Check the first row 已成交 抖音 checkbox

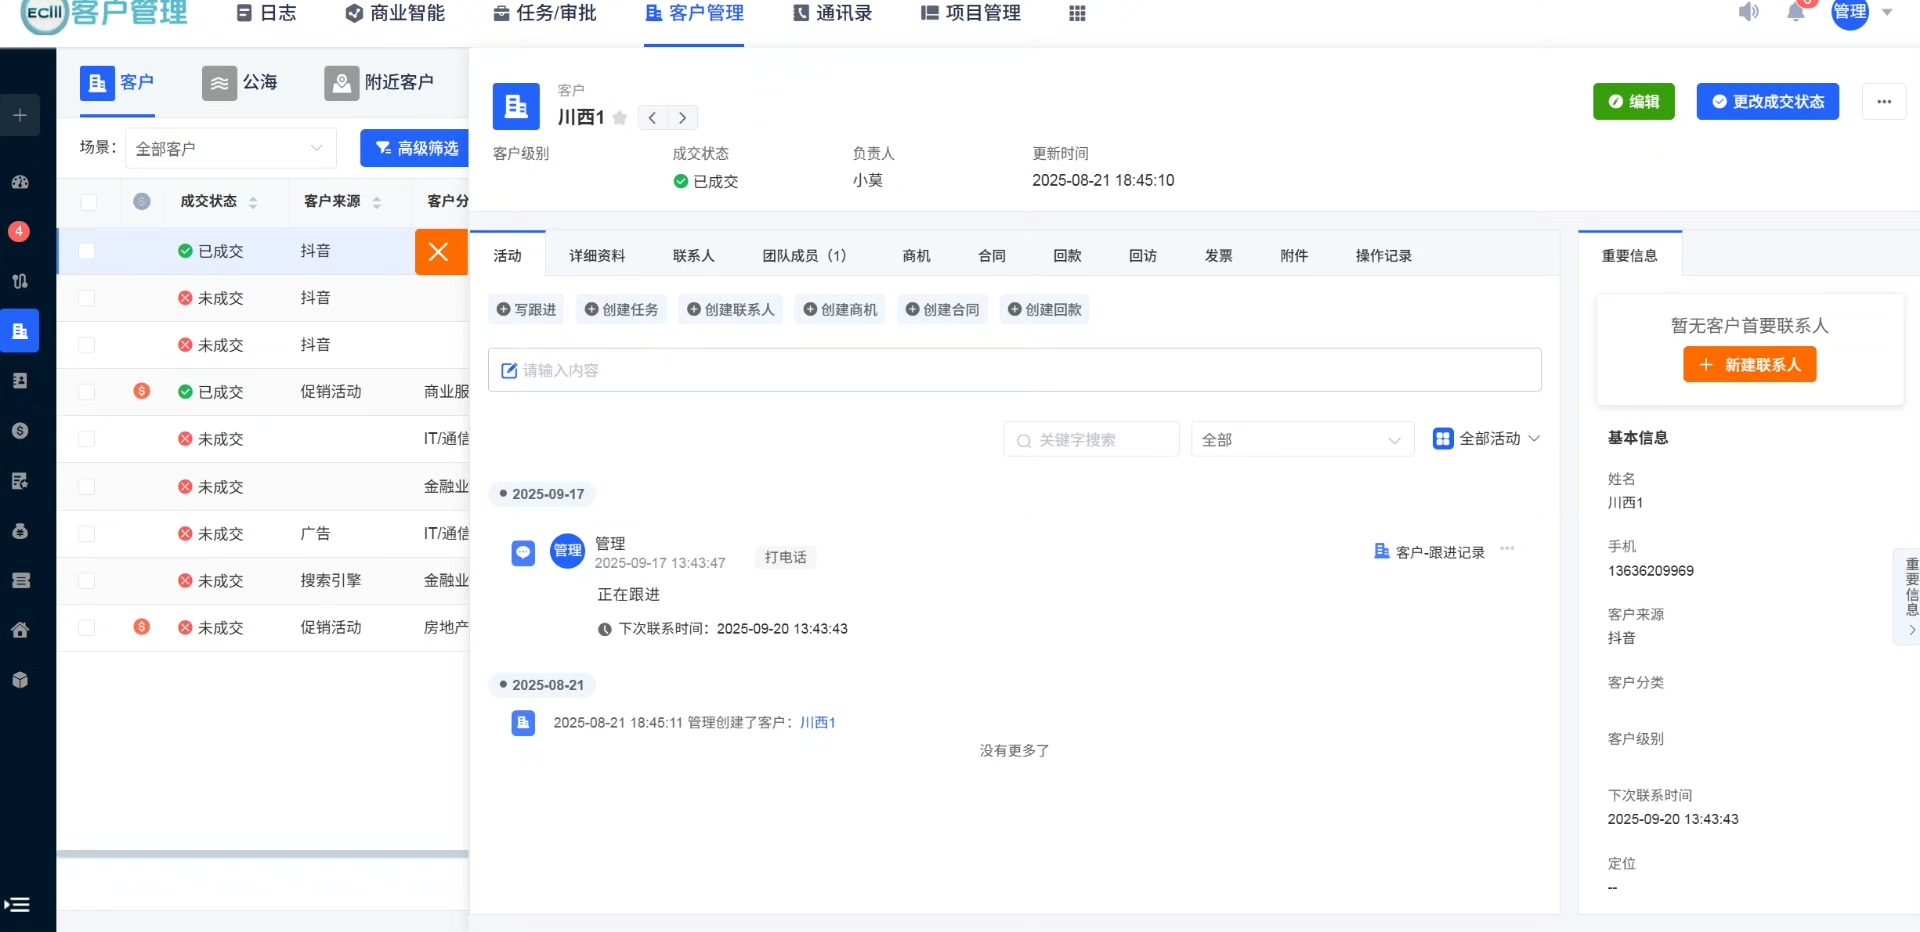tap(87, 252)
